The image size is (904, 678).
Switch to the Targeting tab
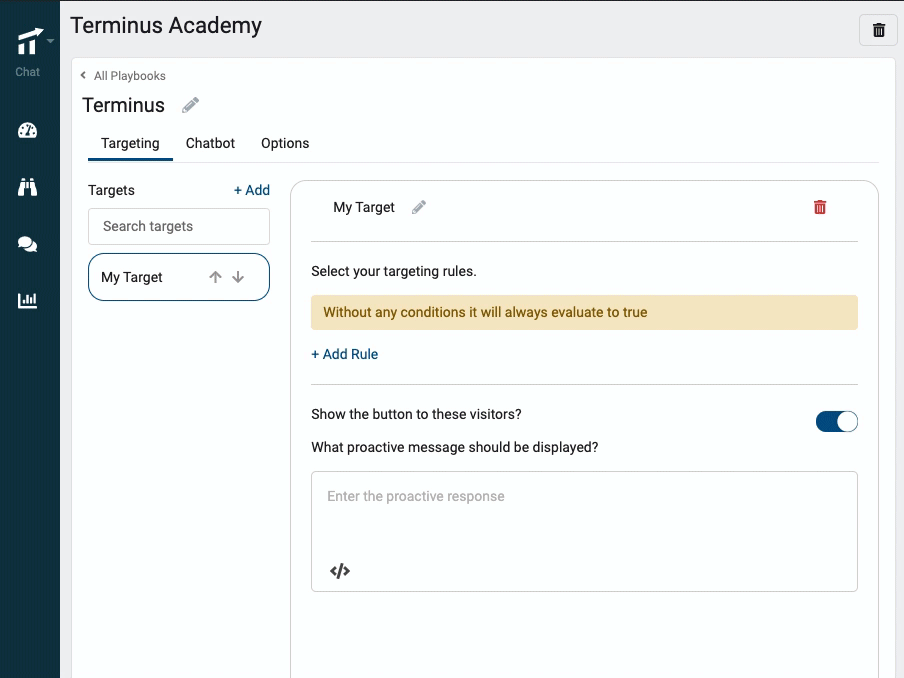[x=130, y=144]
